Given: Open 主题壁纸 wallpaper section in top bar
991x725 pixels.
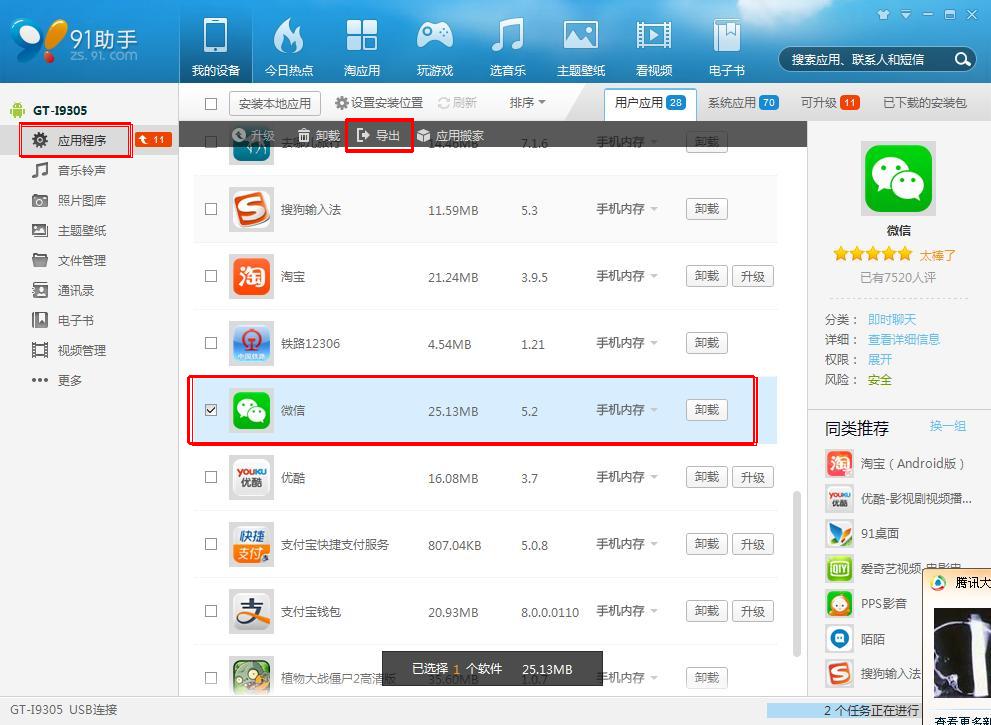Looking at the screenshot, I should point(581,48).
